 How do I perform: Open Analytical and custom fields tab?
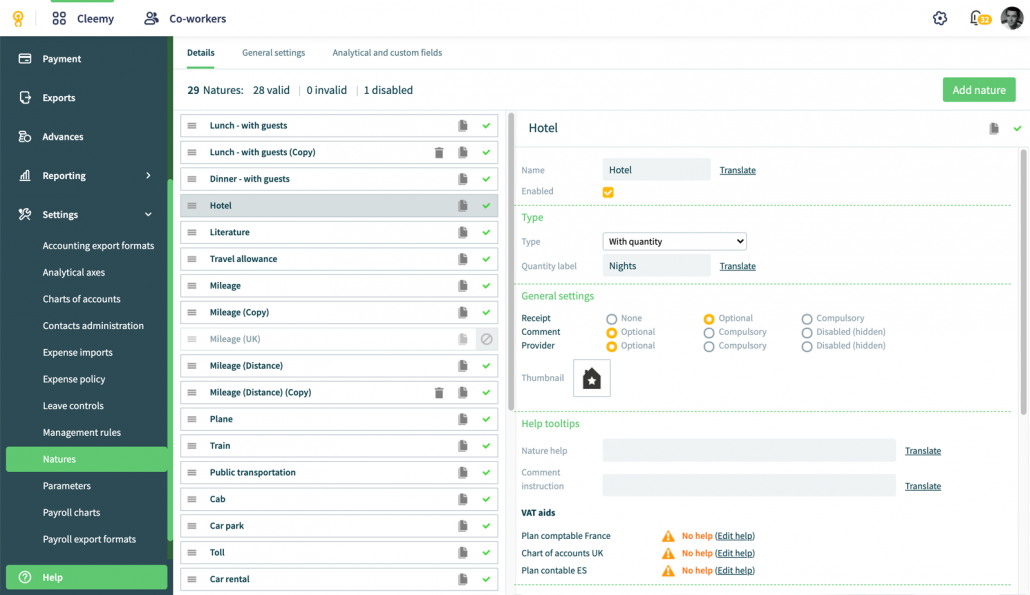pos(387,53)
